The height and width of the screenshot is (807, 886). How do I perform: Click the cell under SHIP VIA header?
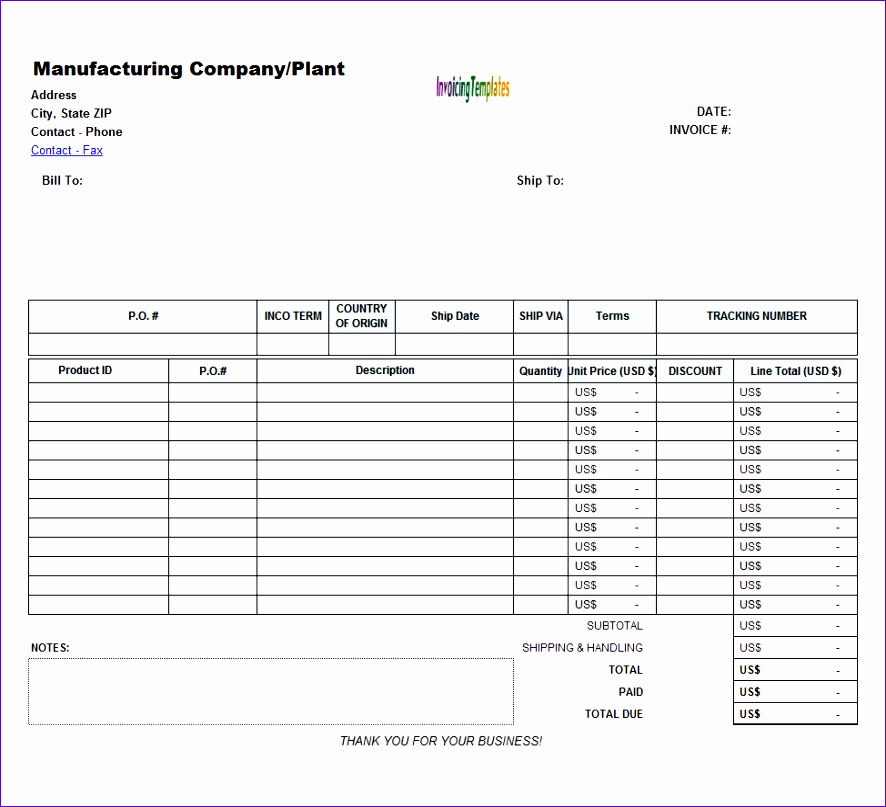540,344
